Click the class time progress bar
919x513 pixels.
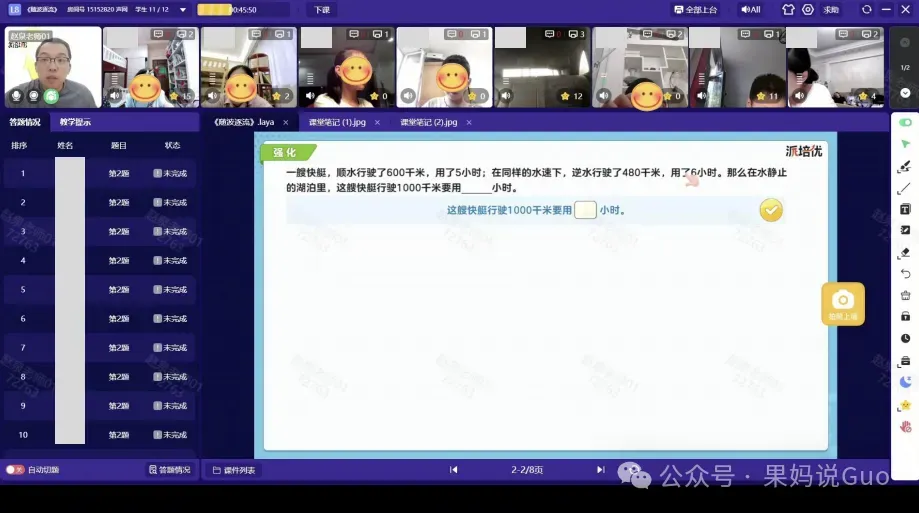click(243, 10)
